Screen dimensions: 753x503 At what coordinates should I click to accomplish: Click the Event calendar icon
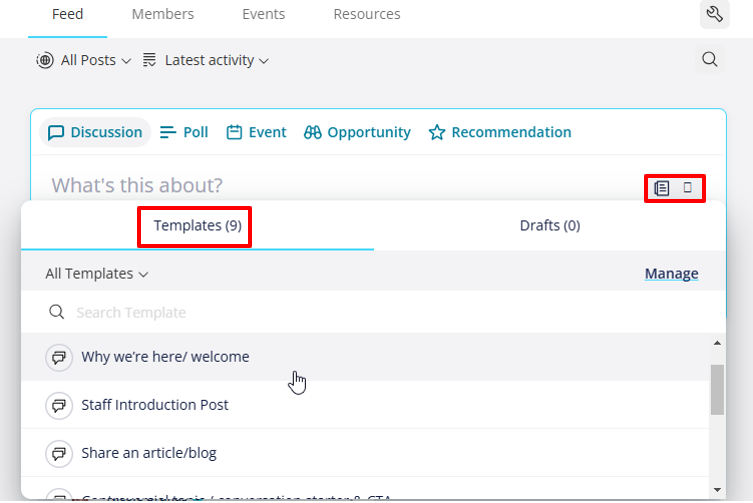(234, 132)
